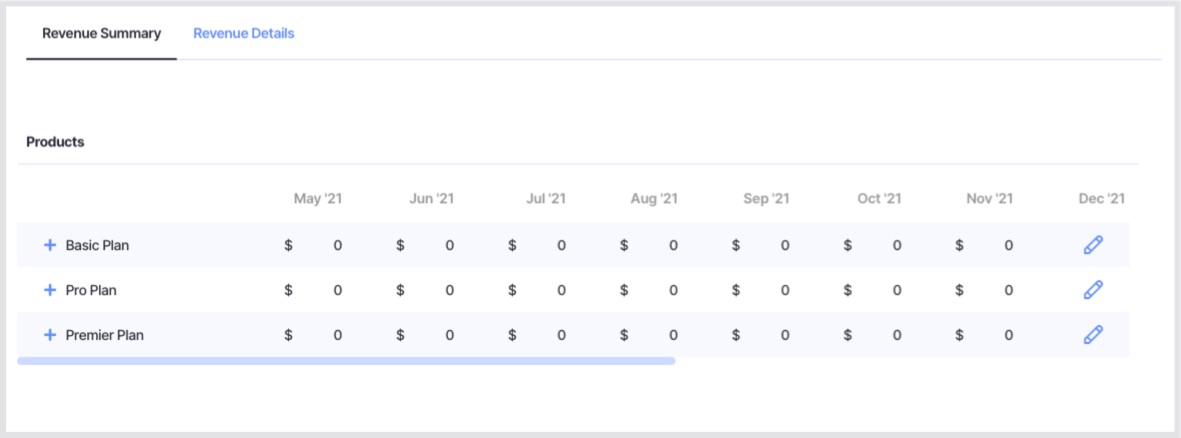Viewport: 1181px width, 438px height.
Task: Expand the Basic Plan row
Action: pyautogui.click(x=50, y=245)
